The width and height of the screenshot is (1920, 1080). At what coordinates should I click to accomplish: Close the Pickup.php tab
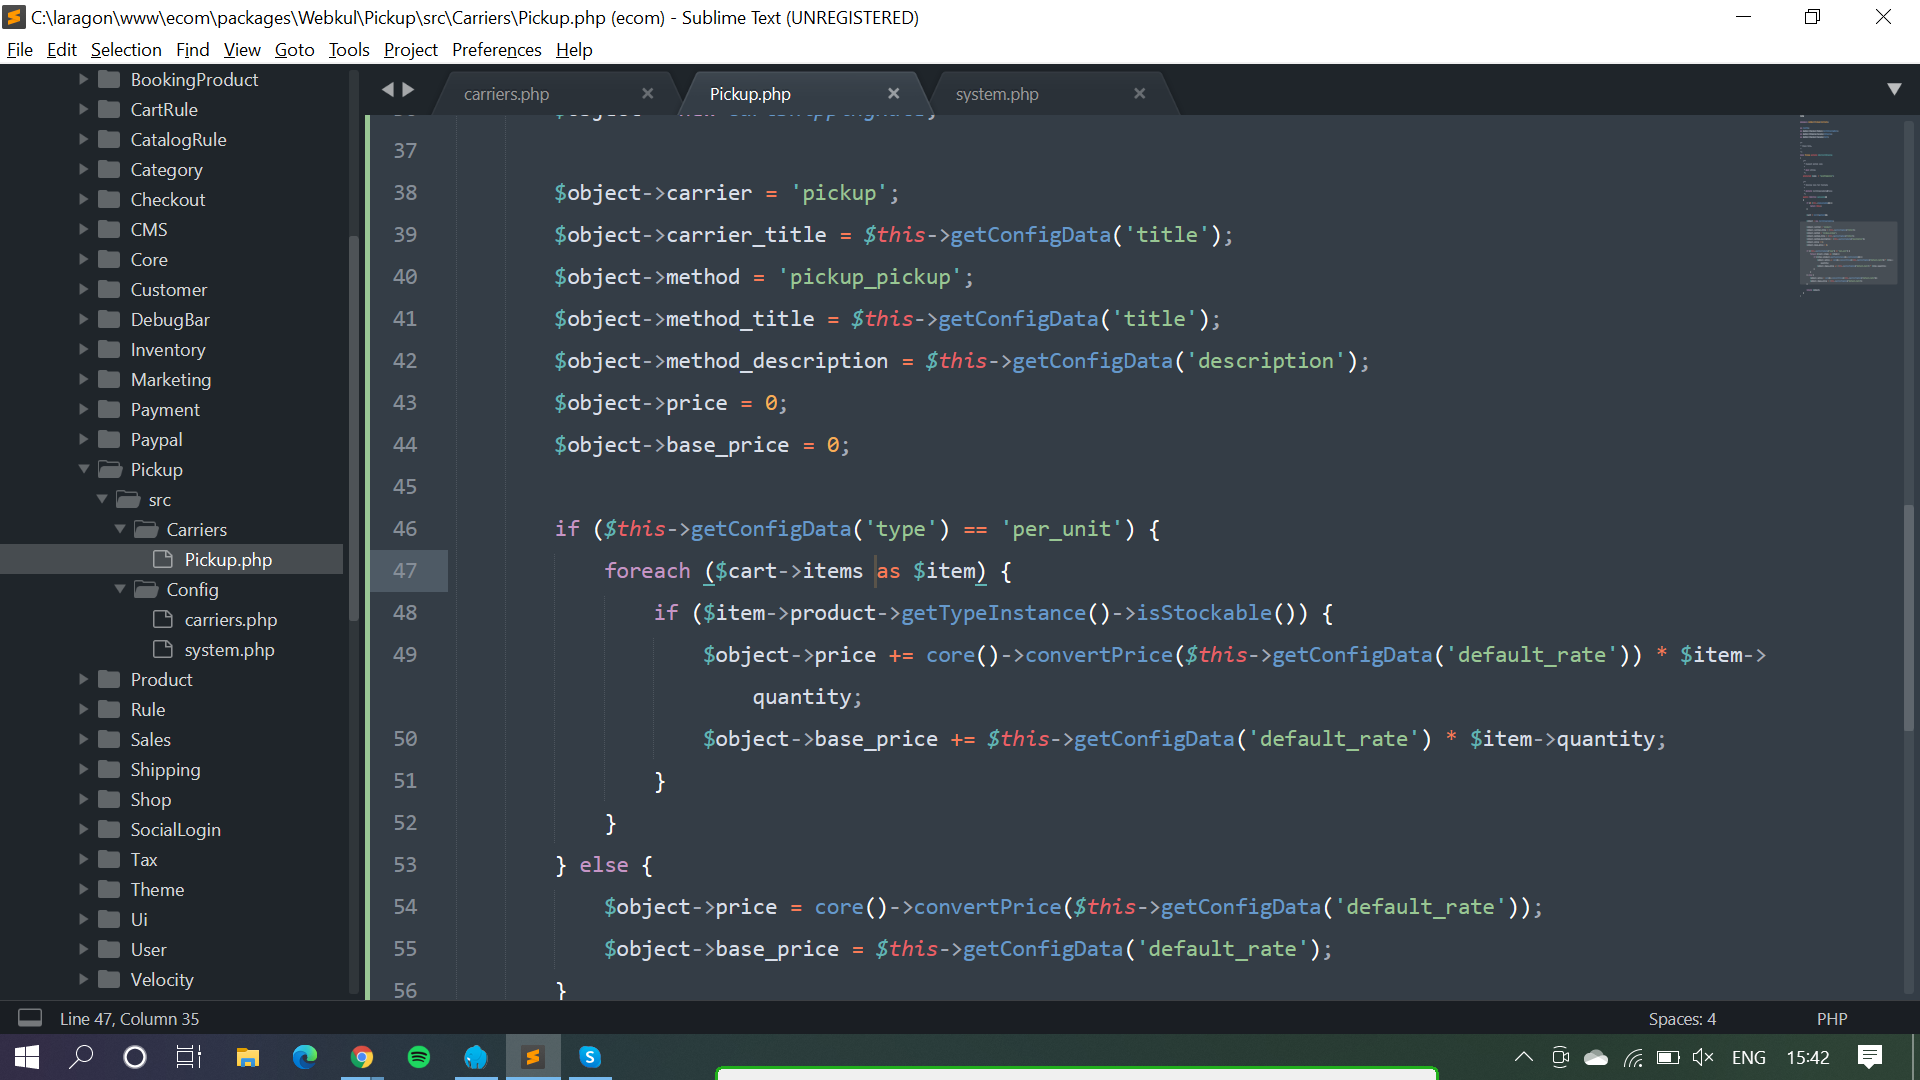click(893, 93)
